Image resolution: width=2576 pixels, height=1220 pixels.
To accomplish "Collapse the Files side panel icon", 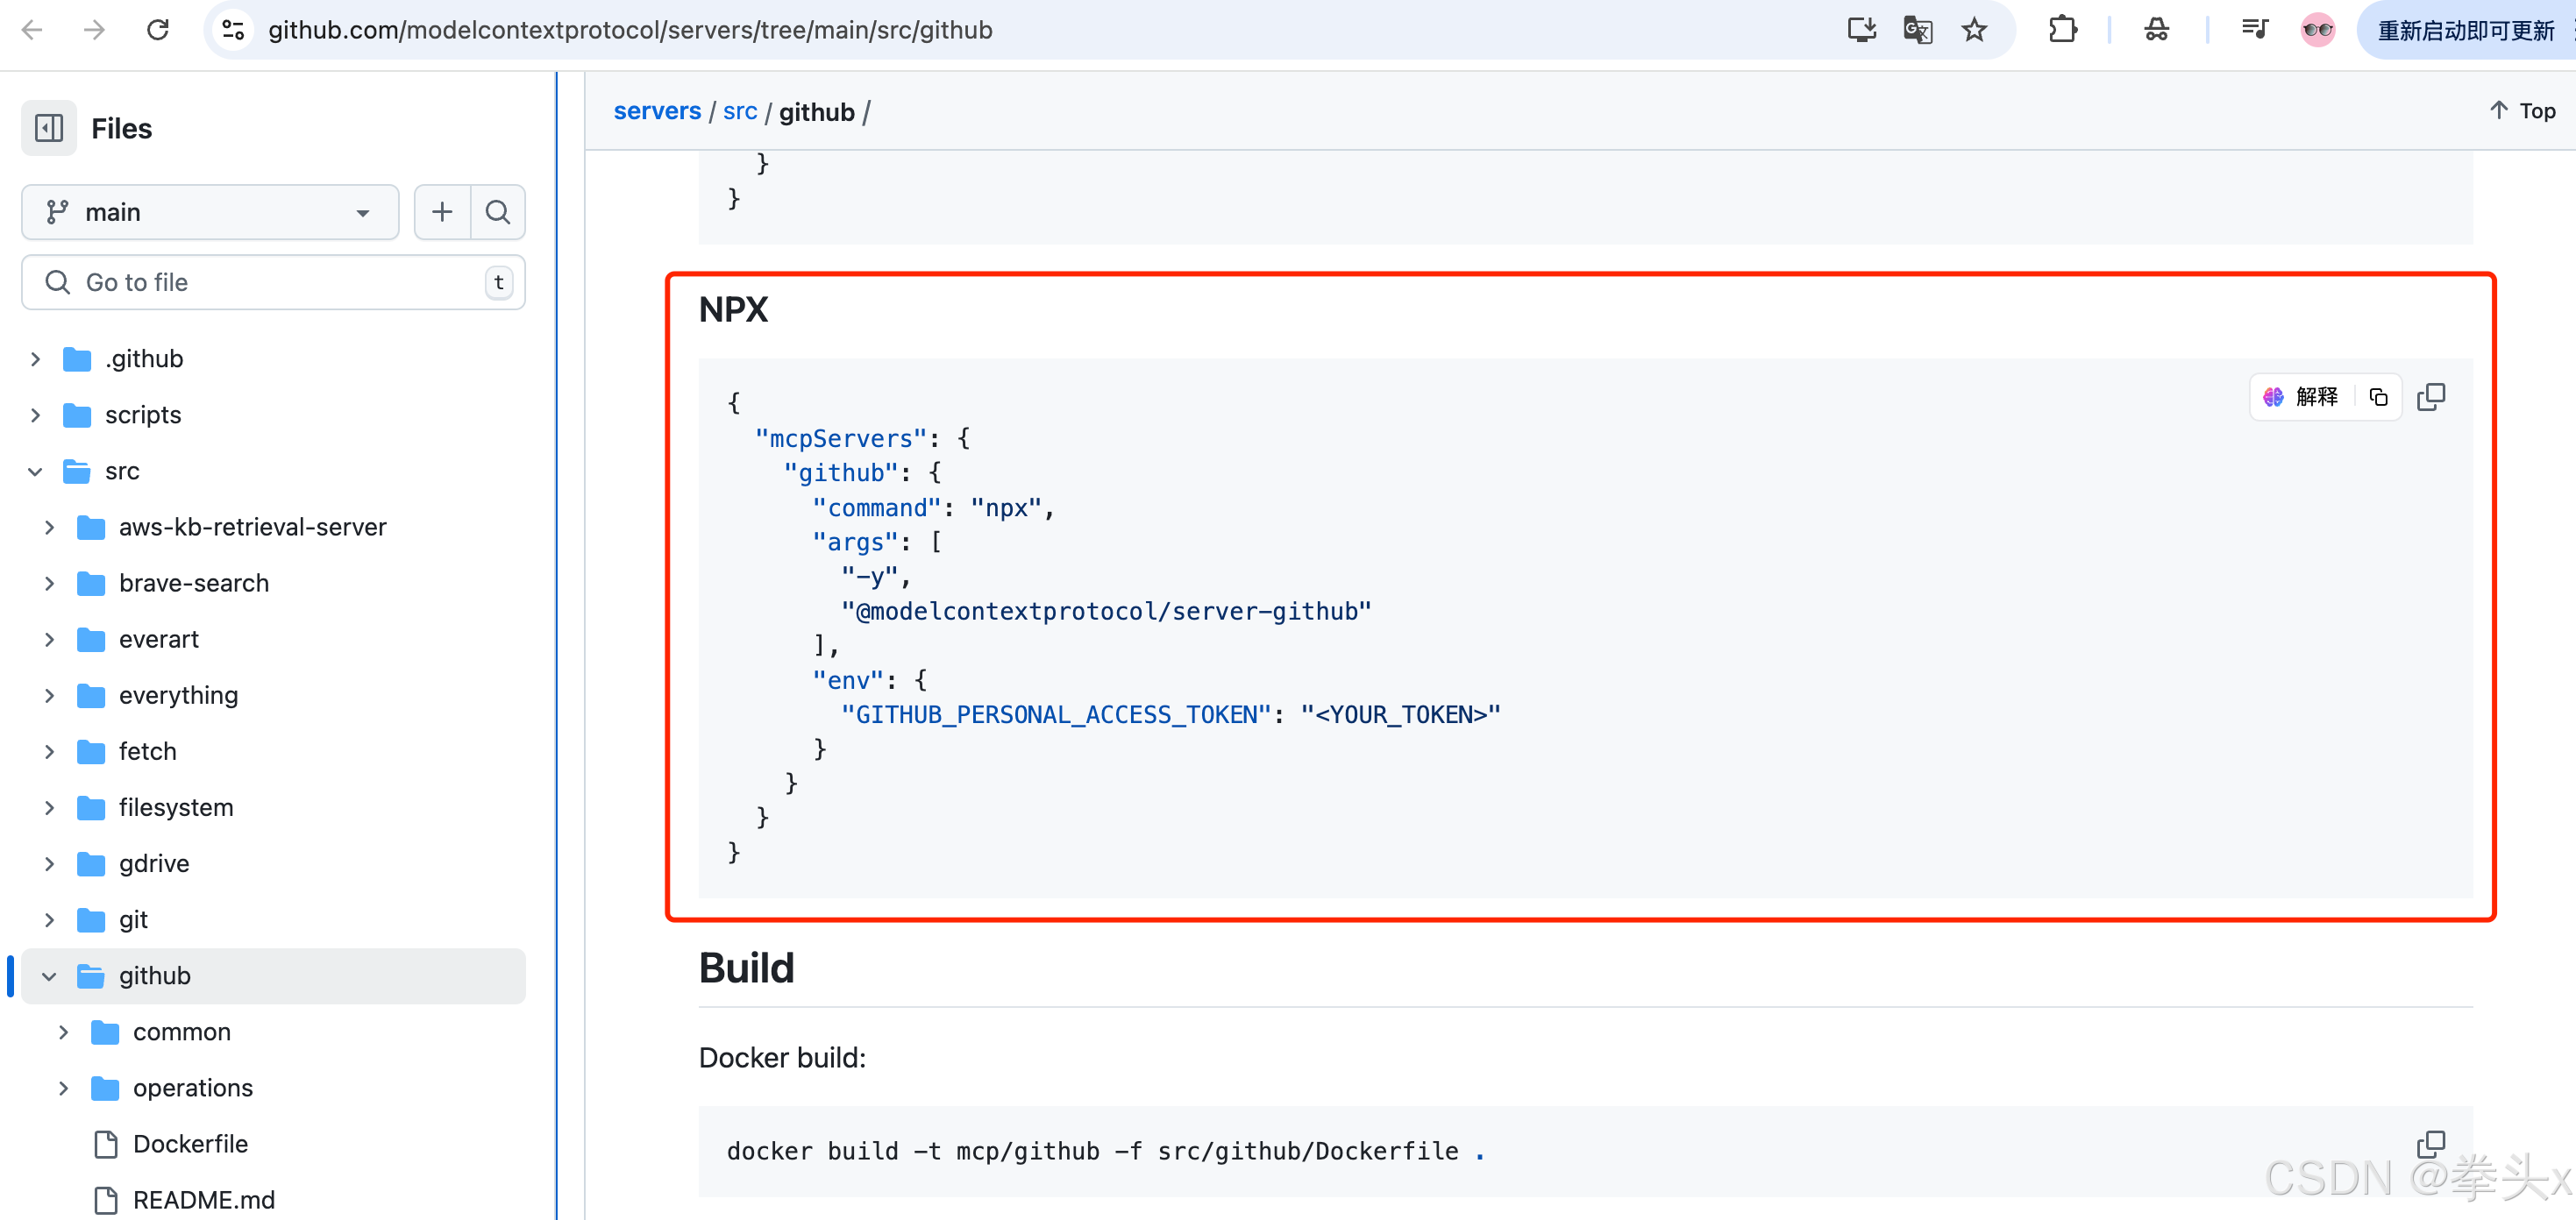I will (x=48, y=128).
